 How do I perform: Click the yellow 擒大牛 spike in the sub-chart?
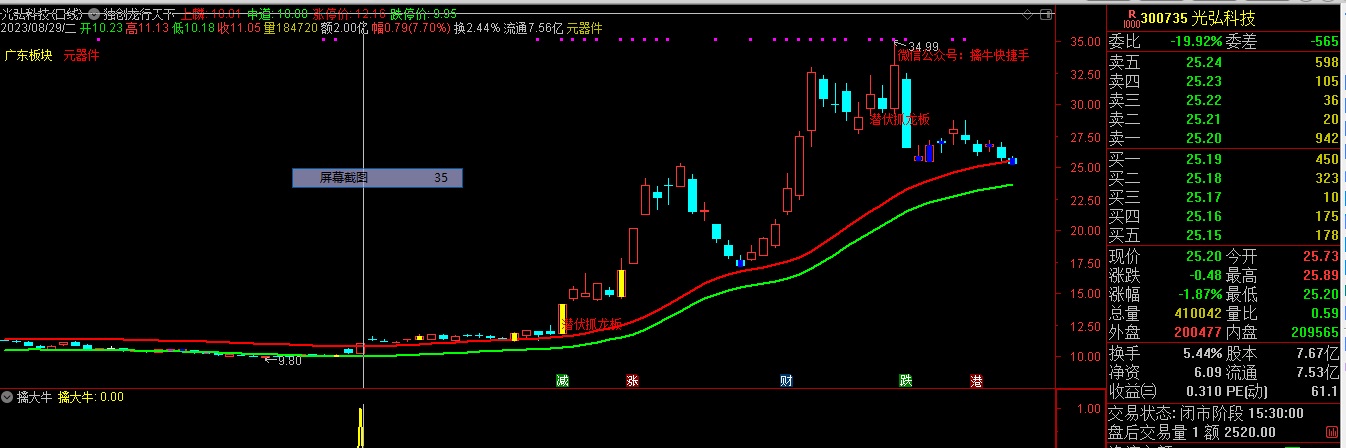click(x=360, y=426)
